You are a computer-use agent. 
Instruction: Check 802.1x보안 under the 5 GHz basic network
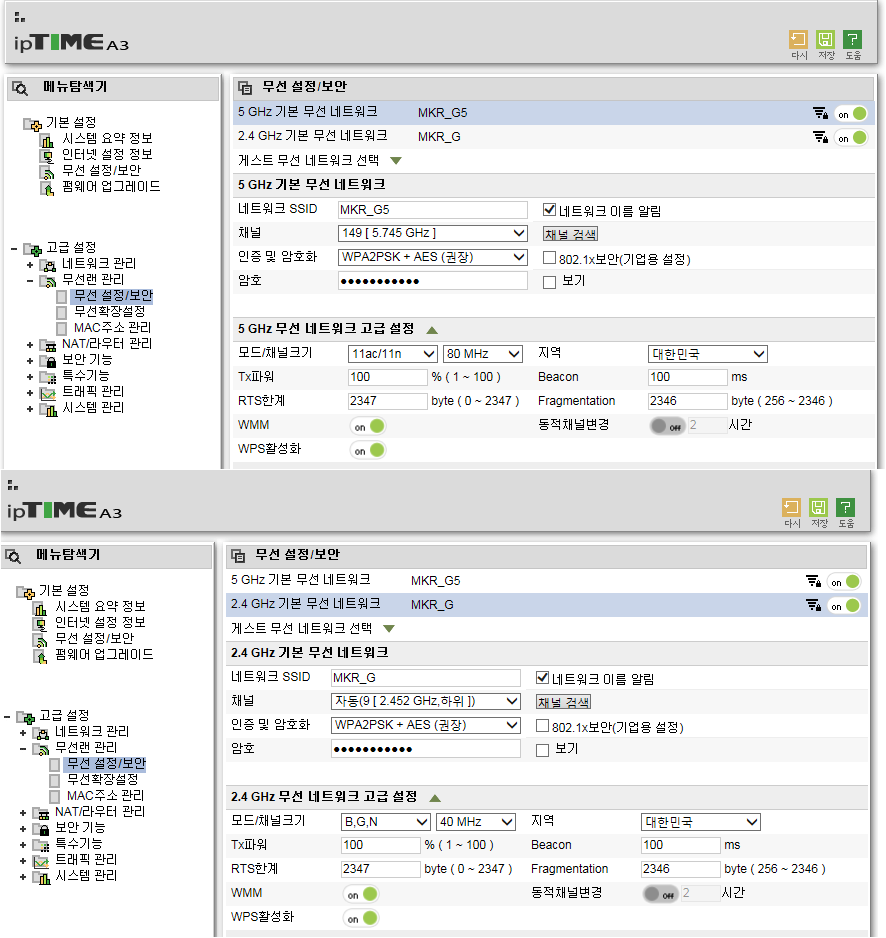(549, 258)
